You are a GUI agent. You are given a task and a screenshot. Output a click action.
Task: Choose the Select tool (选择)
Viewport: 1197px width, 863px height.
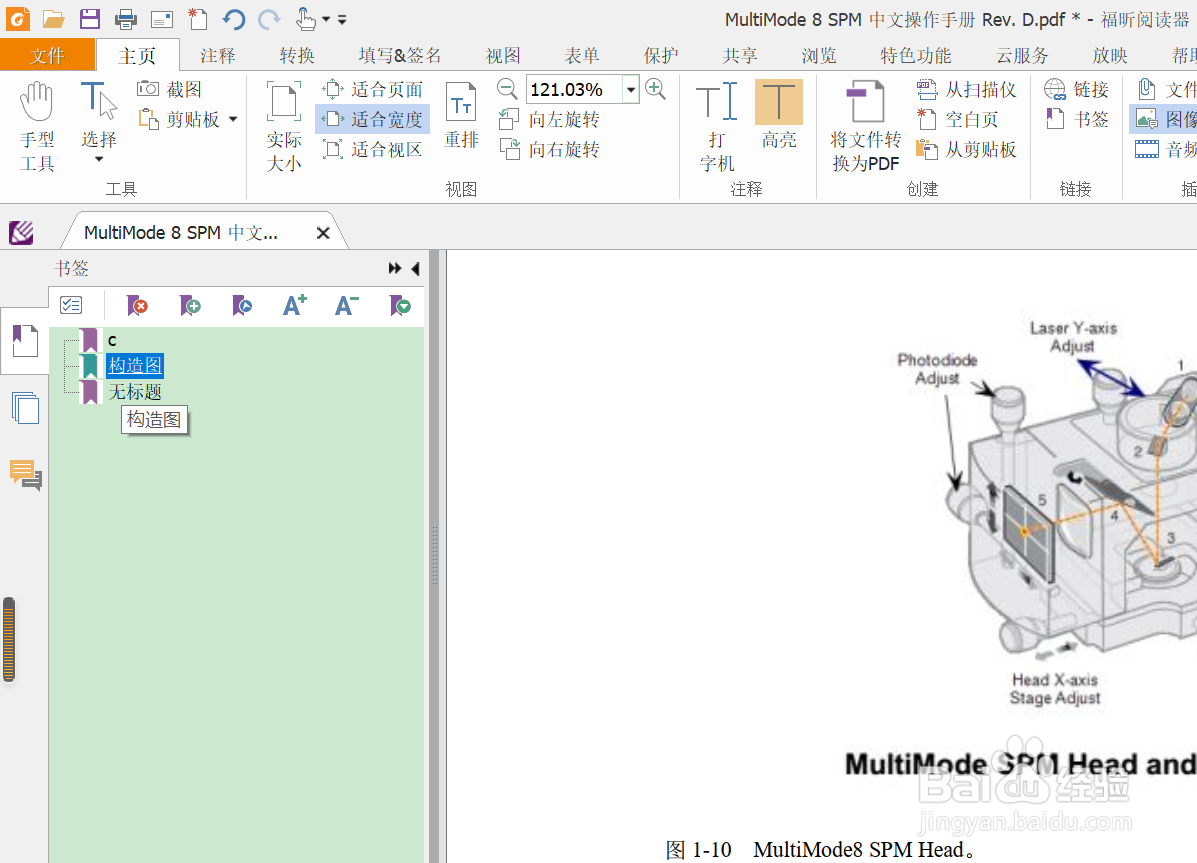(98, 115)
